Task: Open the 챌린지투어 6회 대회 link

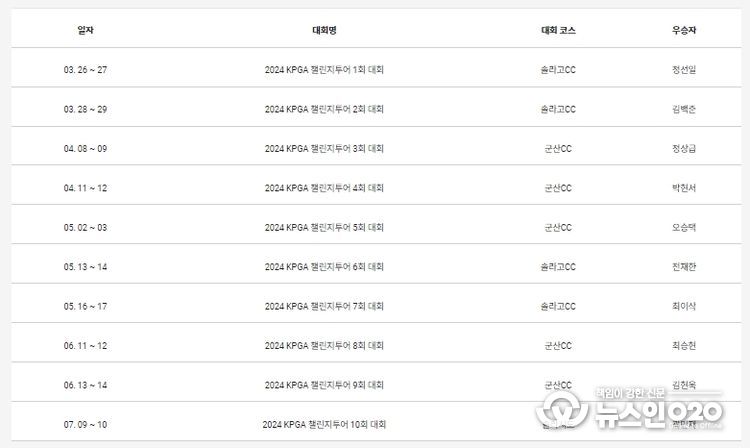Action: pos(324,267)
